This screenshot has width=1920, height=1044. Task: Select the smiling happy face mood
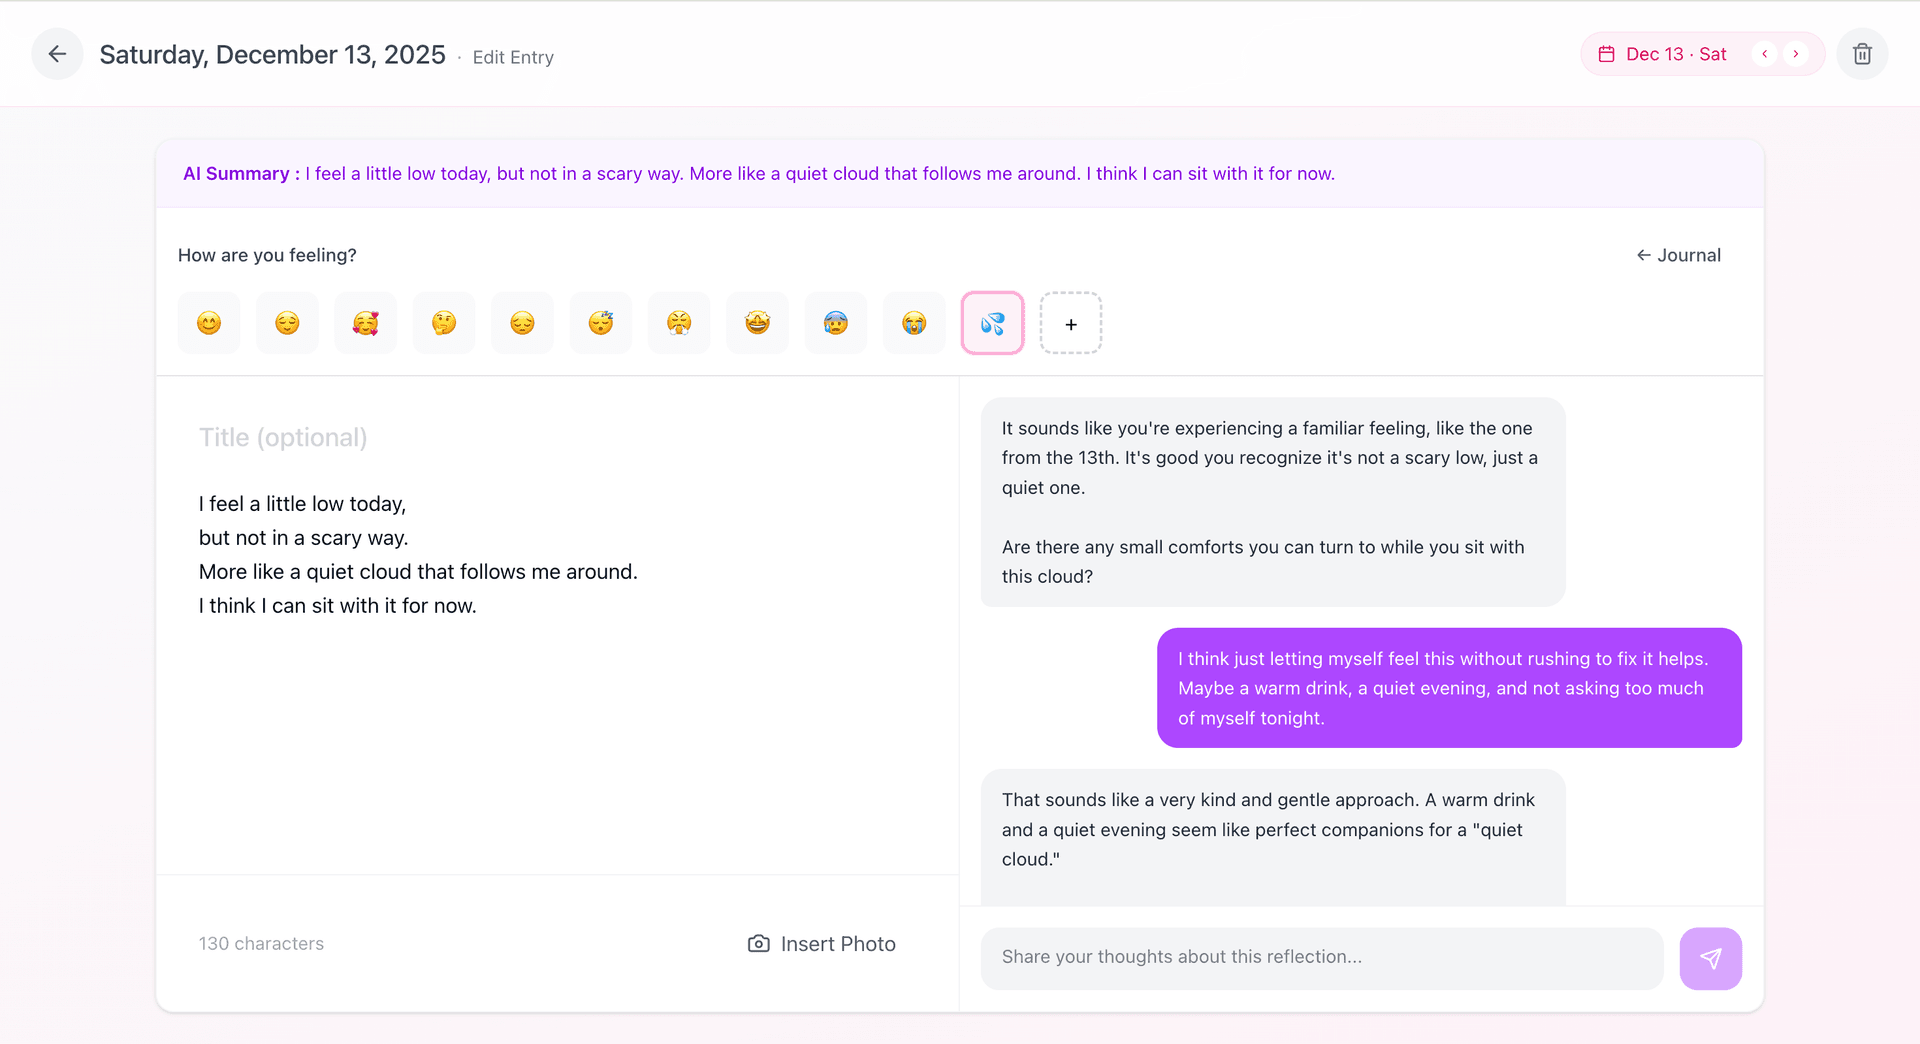point(209,323)
